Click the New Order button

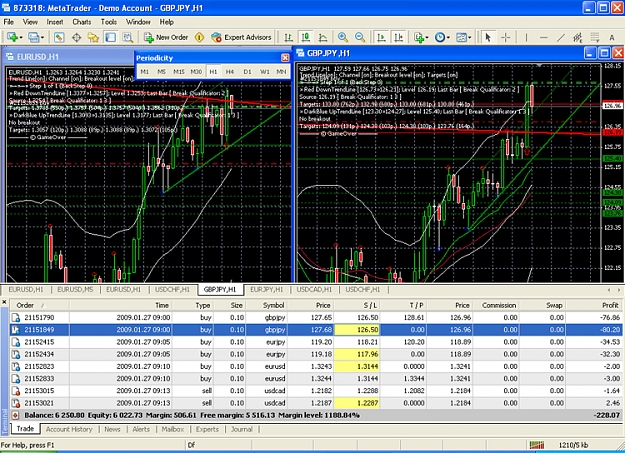166,37
